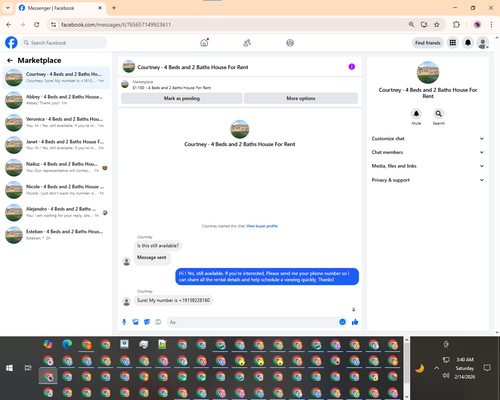Go back using the Marketplace back arrow
Screen dimensions: 500x400
click(10, 60)
